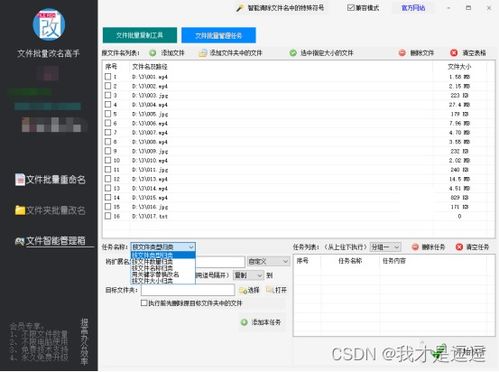
Task: Click the green select-by-file-size icon
Action: [293, 53]
